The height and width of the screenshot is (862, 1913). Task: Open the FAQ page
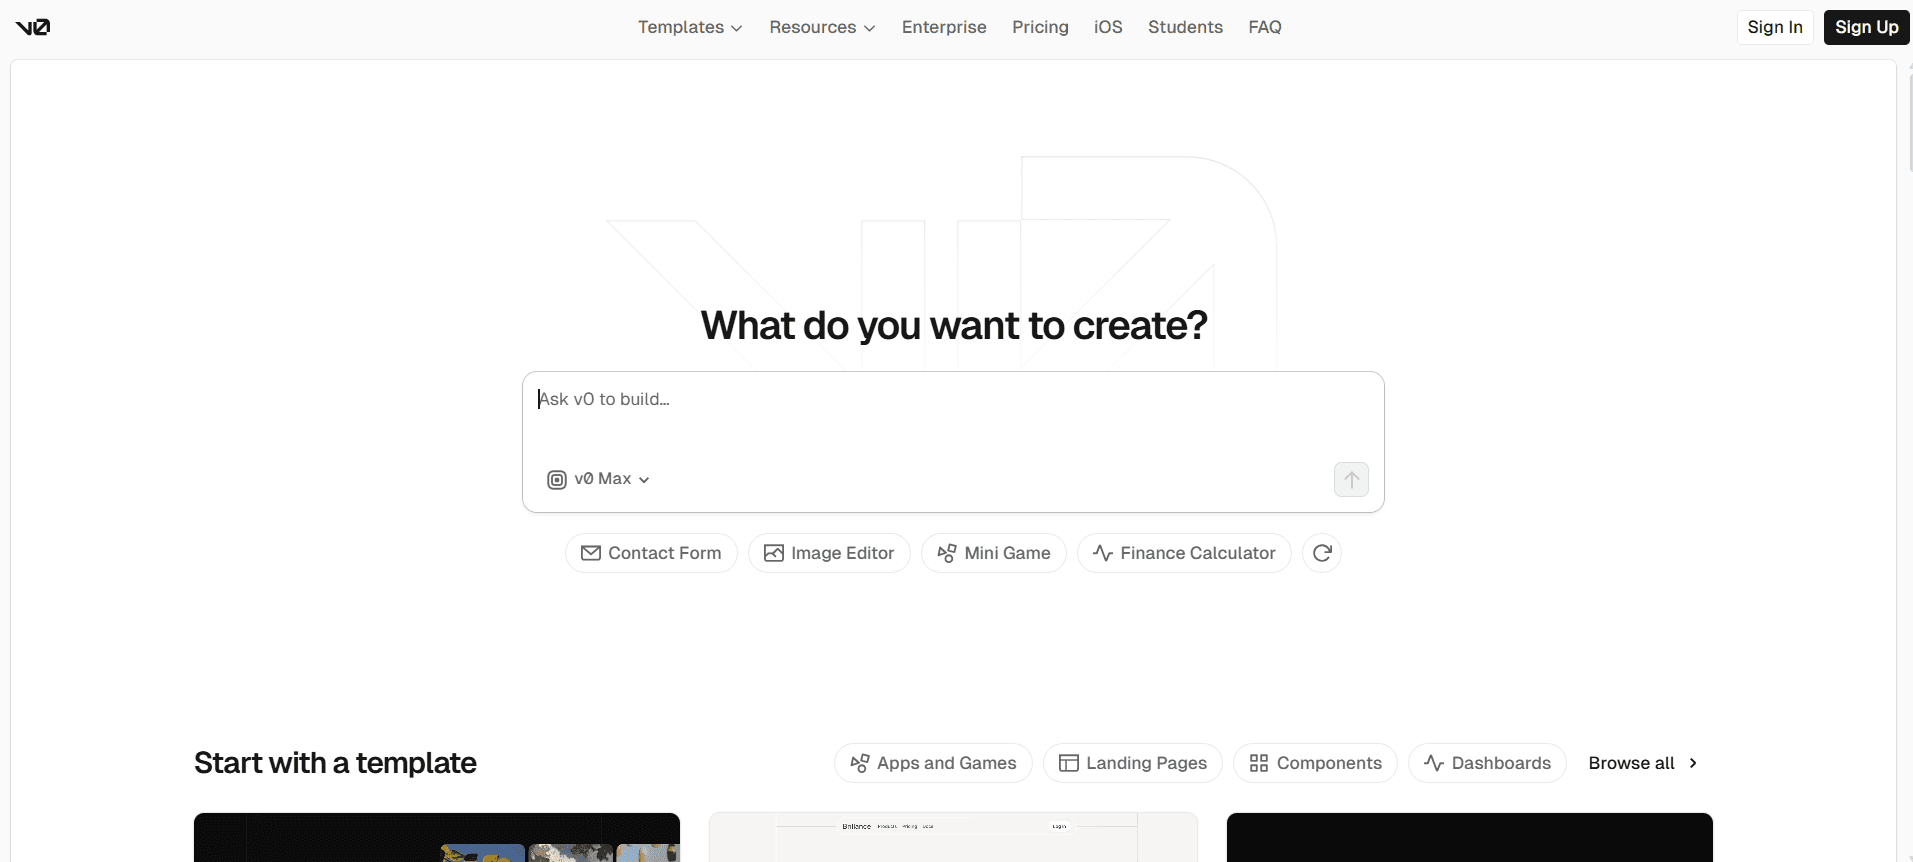point(1265,27)
